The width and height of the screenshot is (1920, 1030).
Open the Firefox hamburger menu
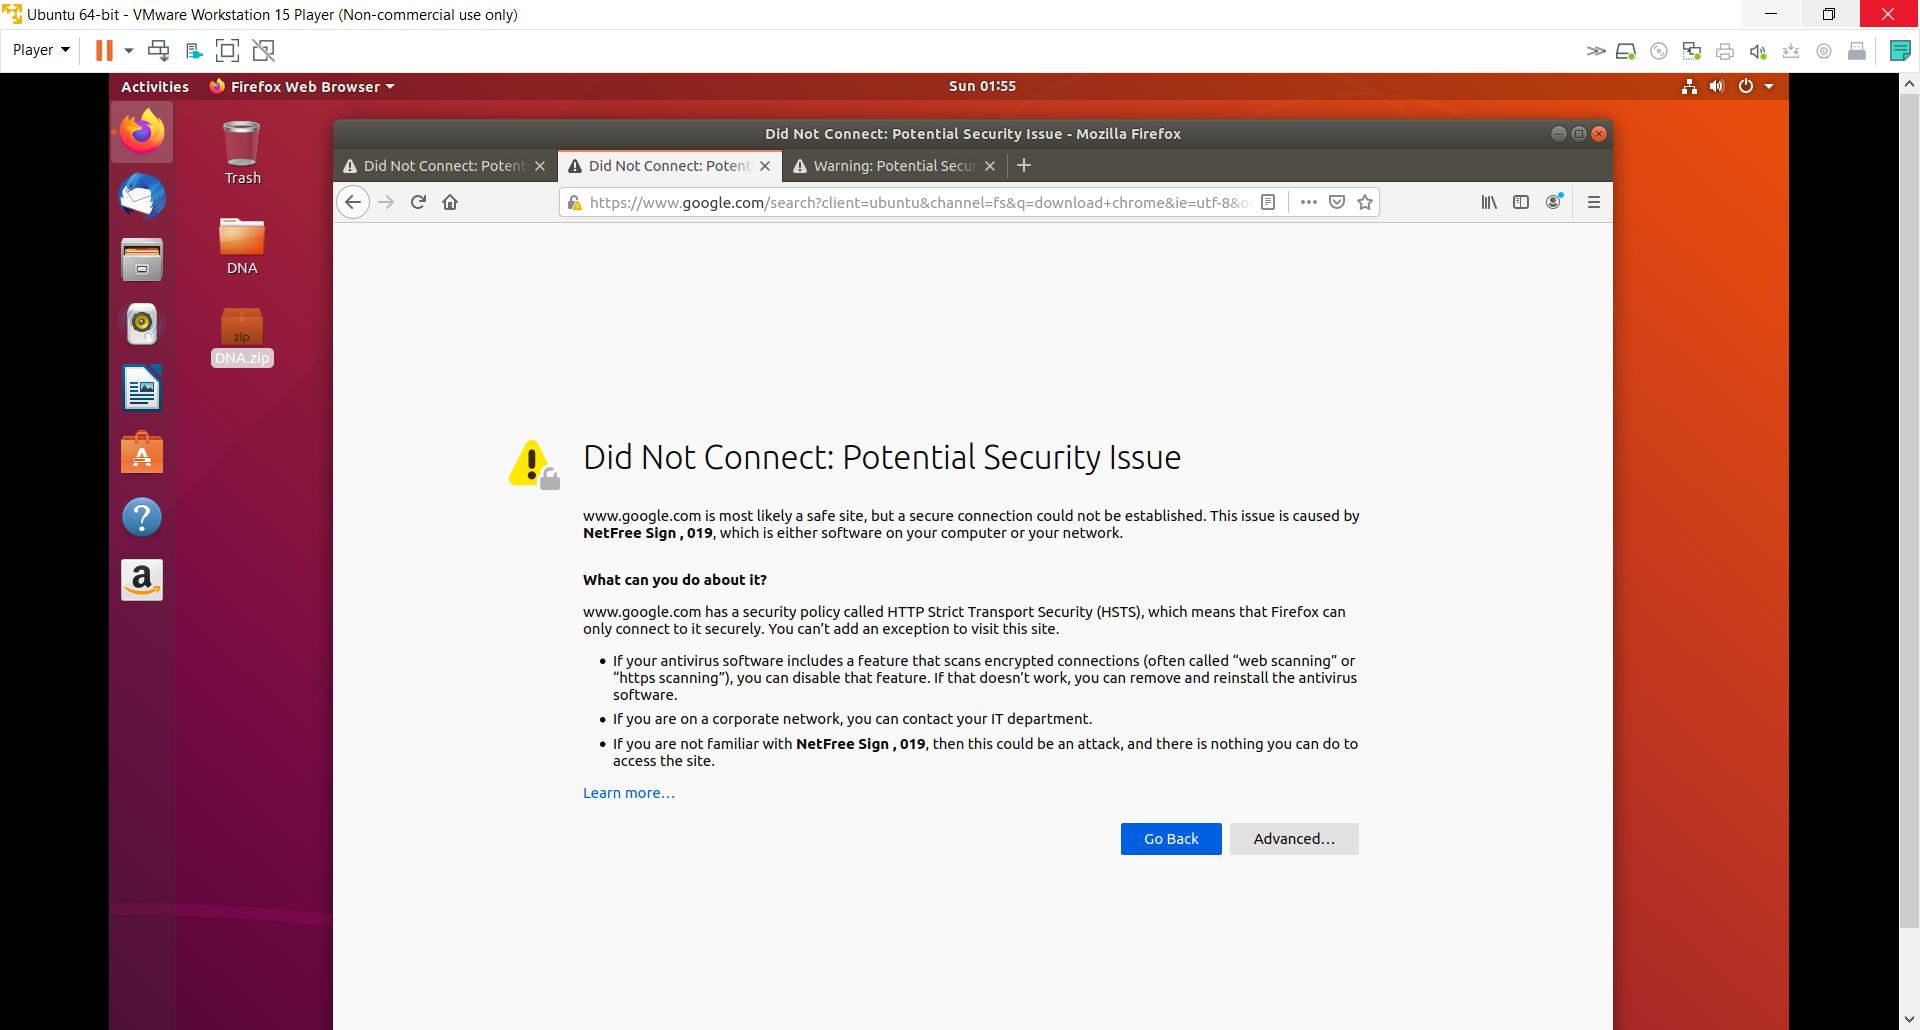[x=1594, y=202]
